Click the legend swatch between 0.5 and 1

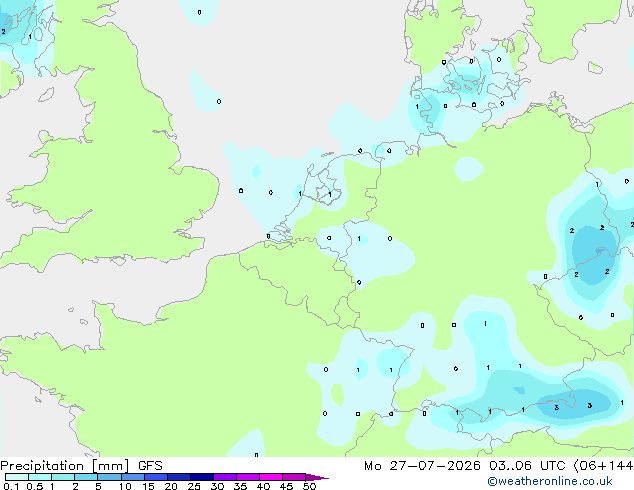[x=40, y=477]
